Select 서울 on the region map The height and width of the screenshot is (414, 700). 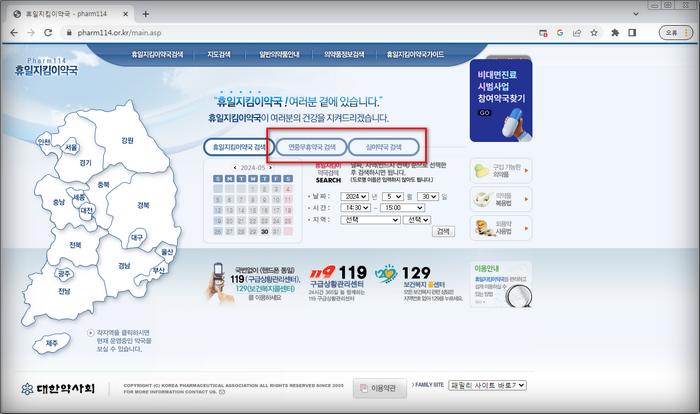tap(71, 147)
